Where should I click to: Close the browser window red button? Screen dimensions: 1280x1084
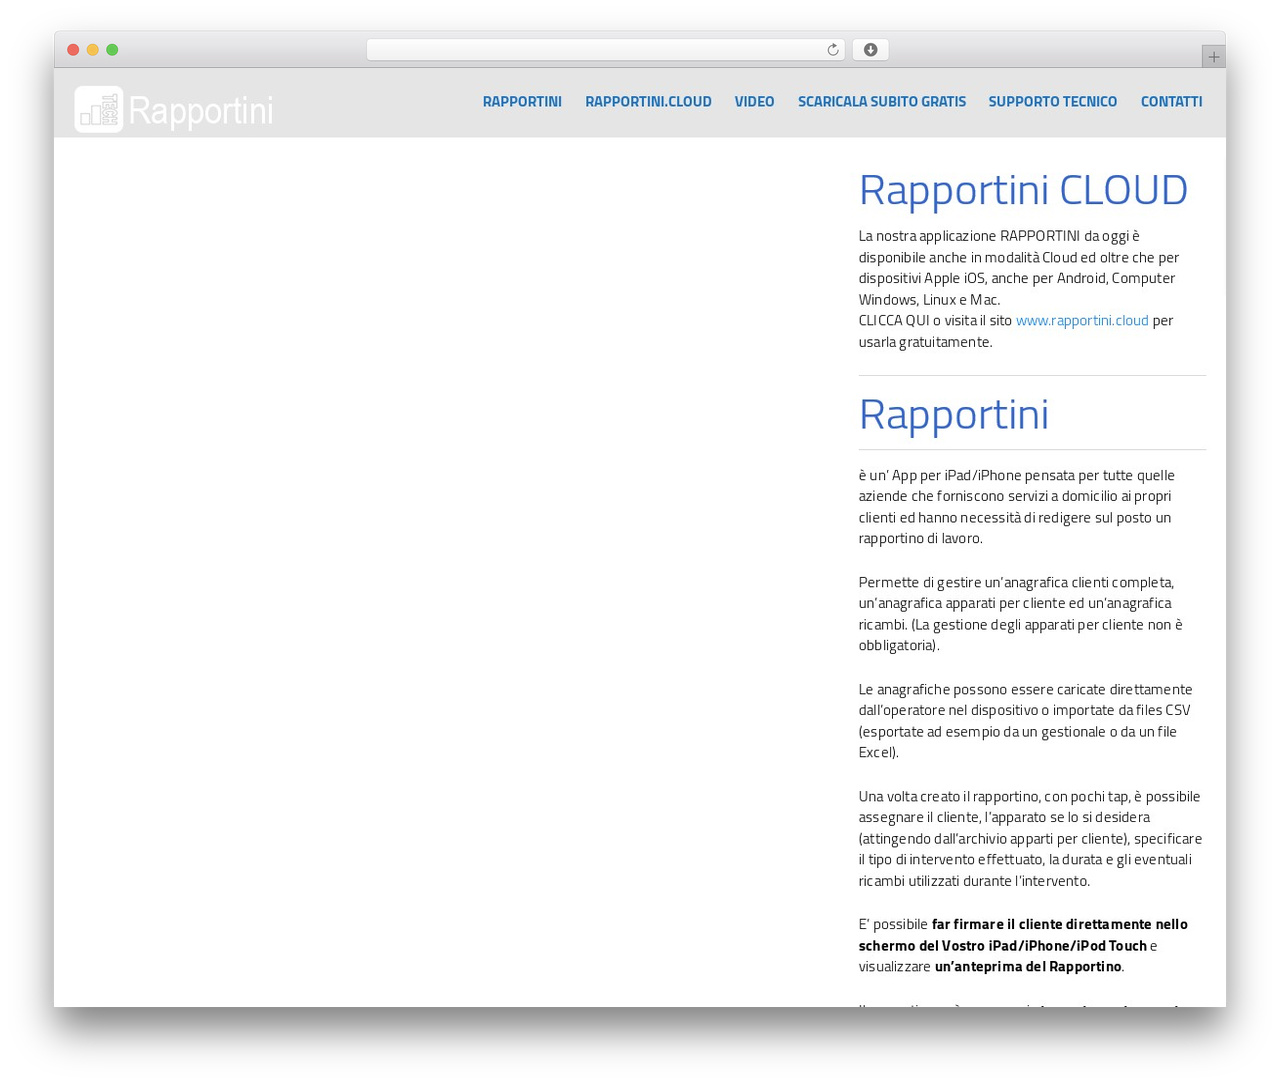[x=73, y=50]
